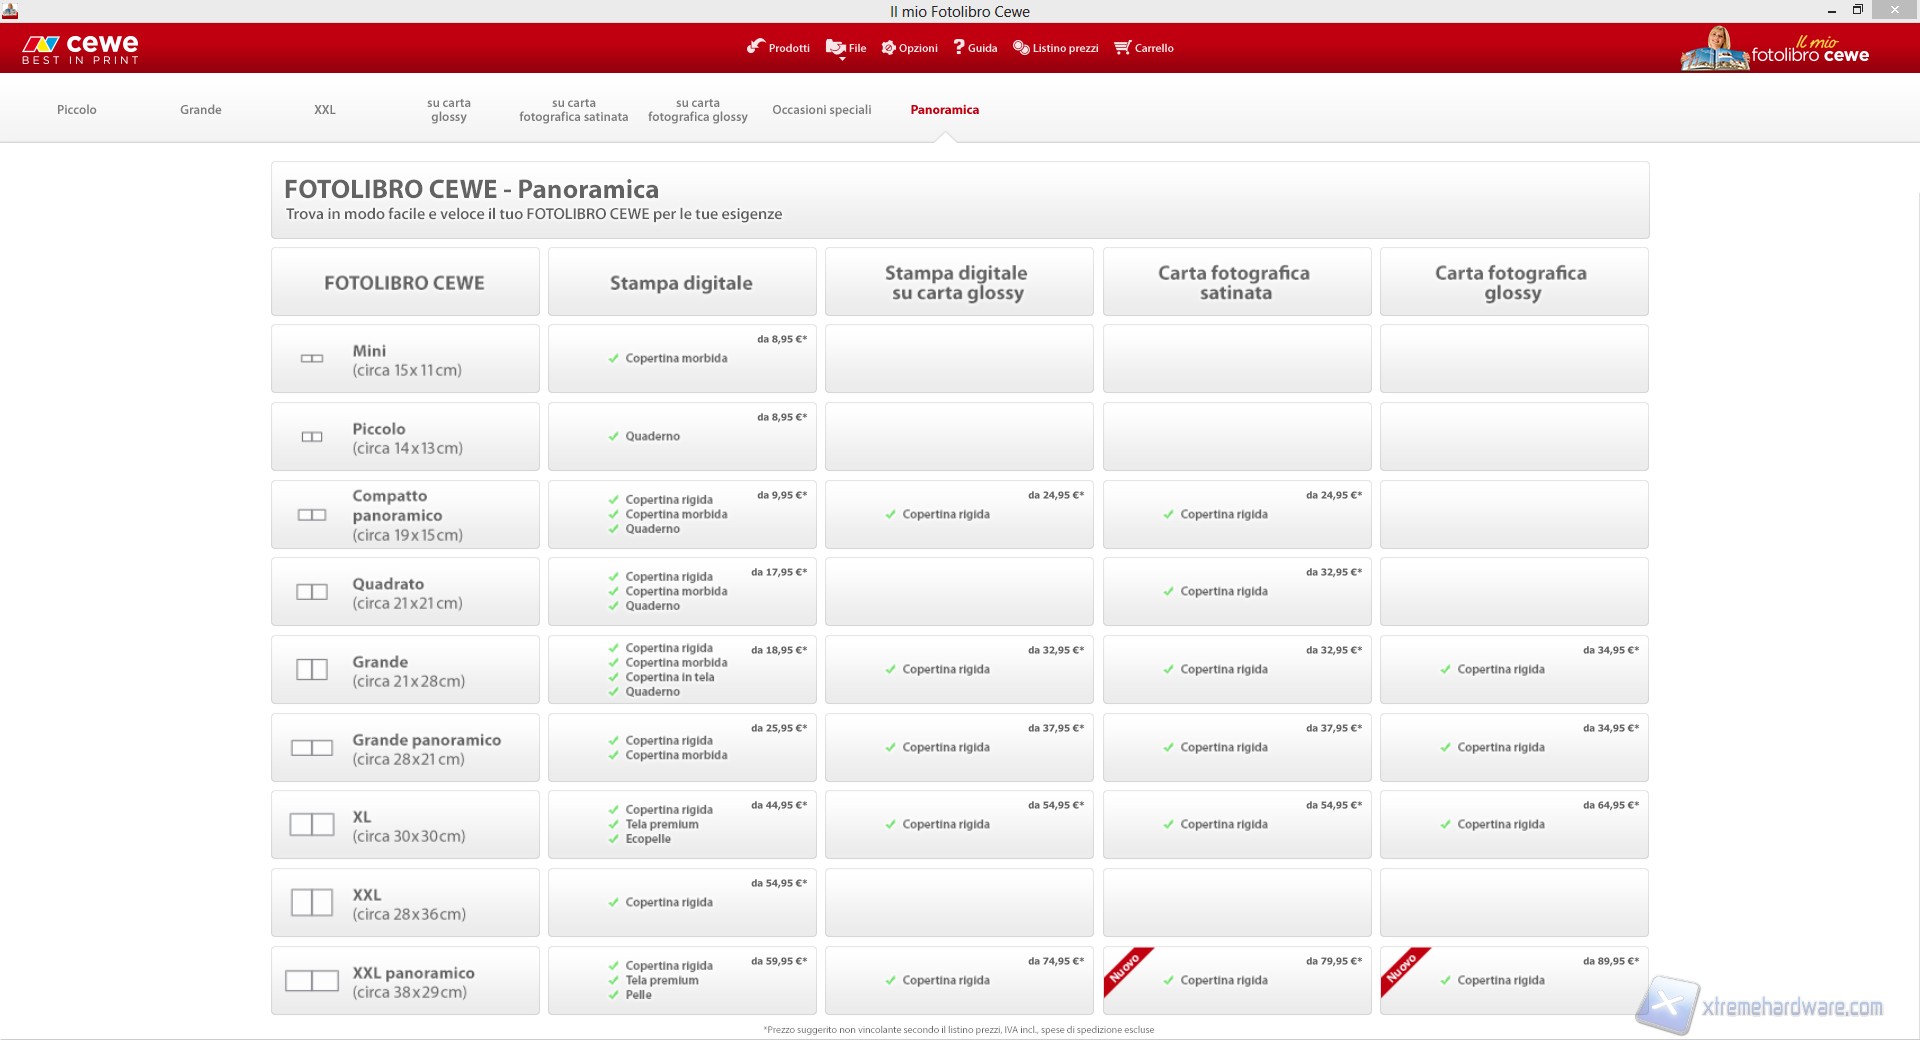Select the XXL panoramico format icon

312,981
